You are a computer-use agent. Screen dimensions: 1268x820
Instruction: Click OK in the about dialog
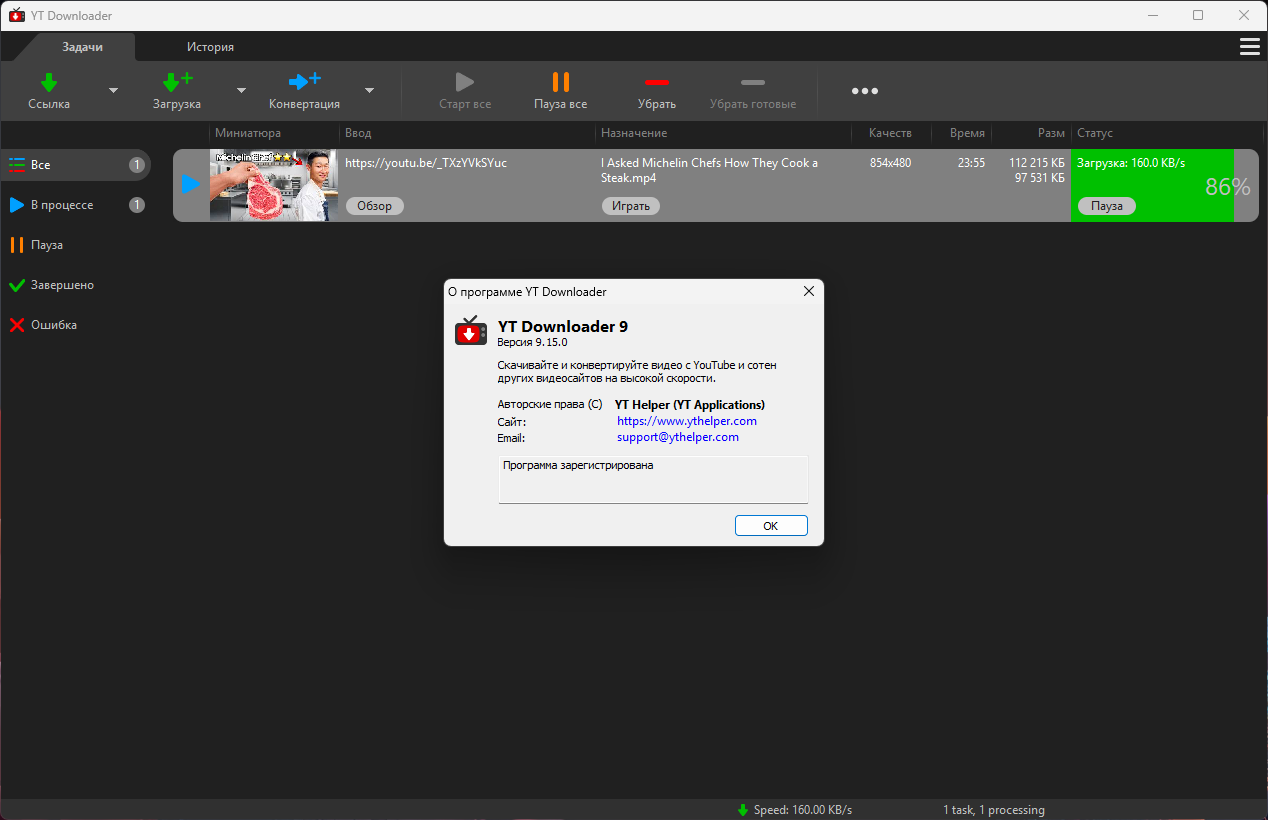pos(771,526)
